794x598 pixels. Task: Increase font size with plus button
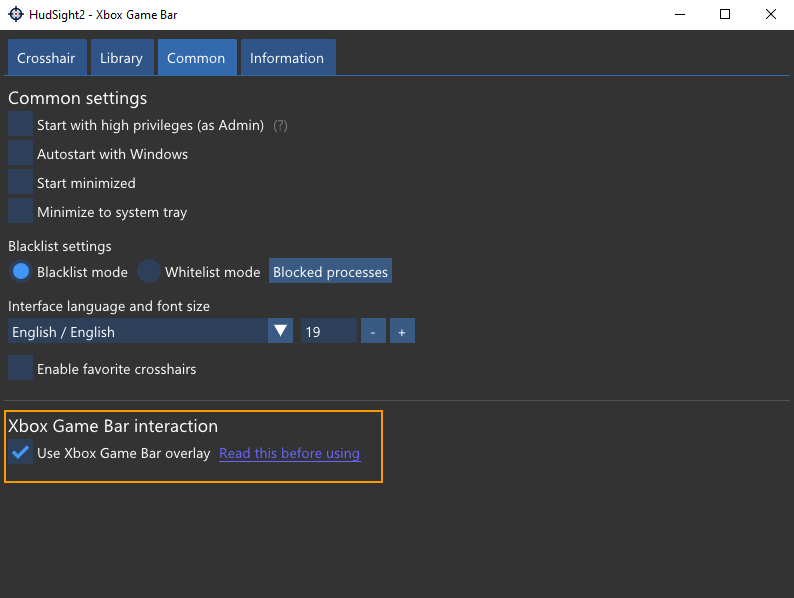pyautogui.click(x=402, y=331)
